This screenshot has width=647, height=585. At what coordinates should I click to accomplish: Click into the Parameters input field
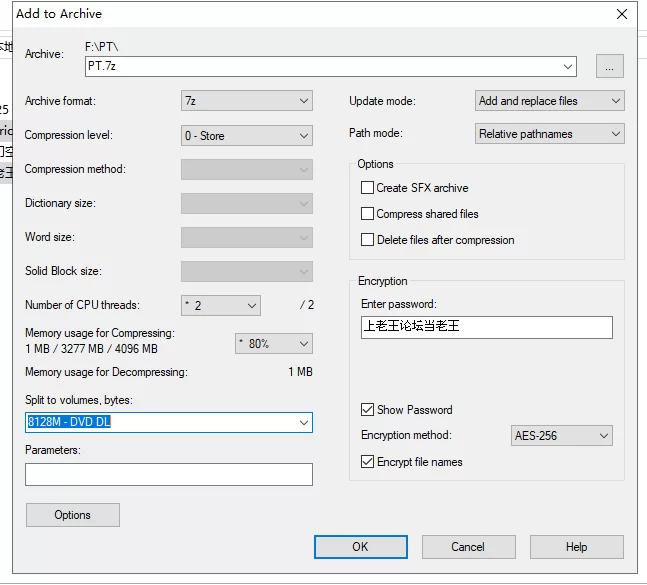169,474
